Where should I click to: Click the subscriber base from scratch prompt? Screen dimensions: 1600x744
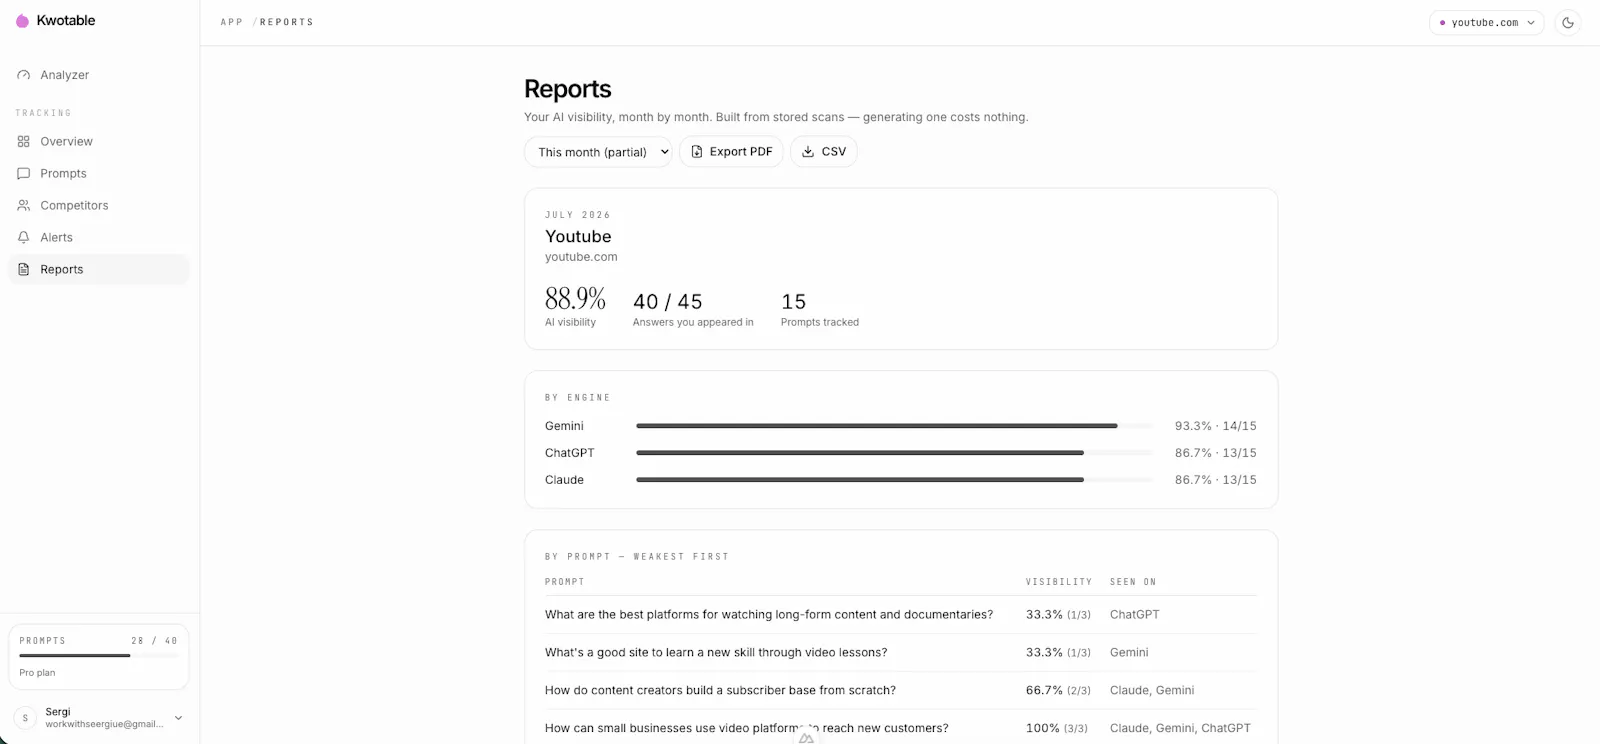[x=720, y=691]
